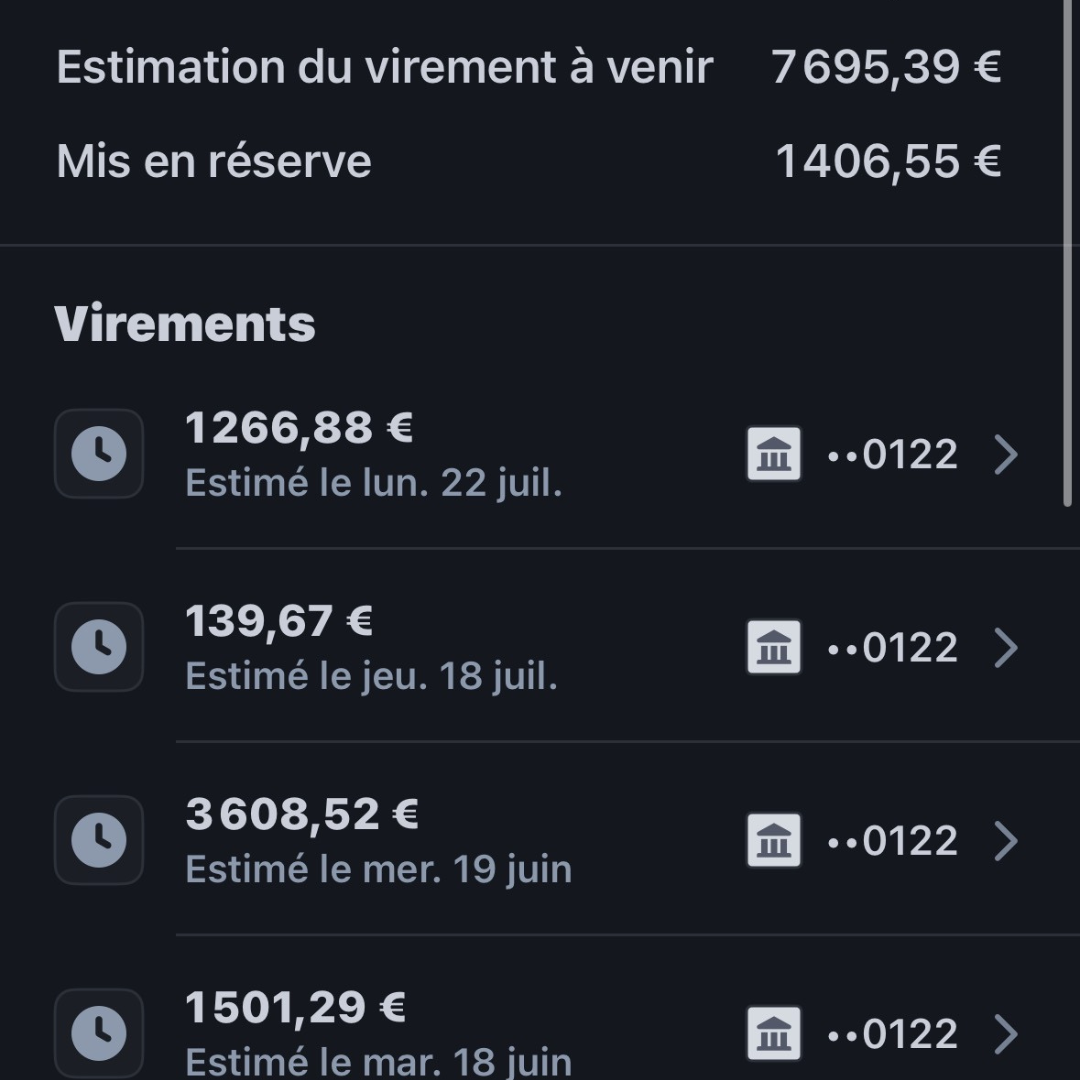Tap bank icon beside 18 juil. transfer

774,648
